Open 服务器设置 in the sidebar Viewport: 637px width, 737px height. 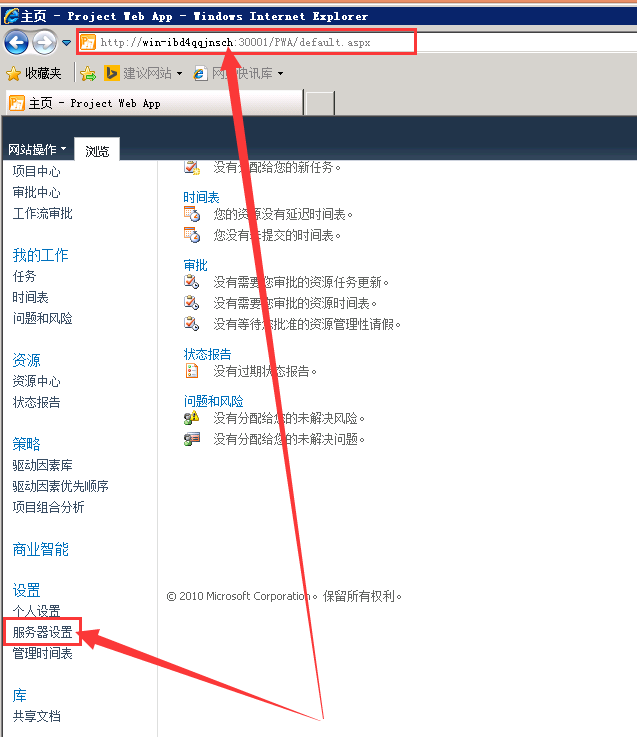coord(42,632)
